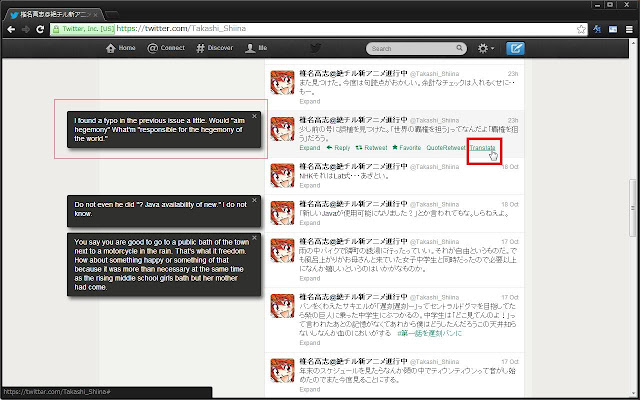This screenshot has height=400, width=640.
Task: Click the avatar of the NHK tweet
Action: pos(282,176)
